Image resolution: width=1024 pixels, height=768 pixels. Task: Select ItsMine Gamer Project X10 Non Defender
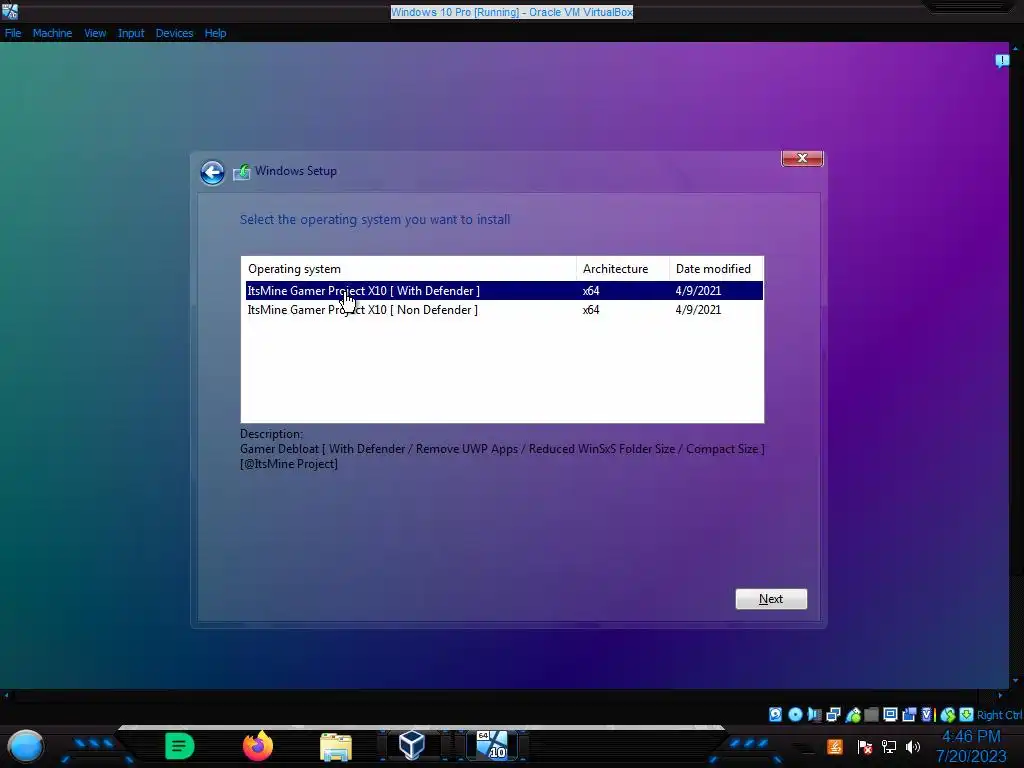[504, 310]
